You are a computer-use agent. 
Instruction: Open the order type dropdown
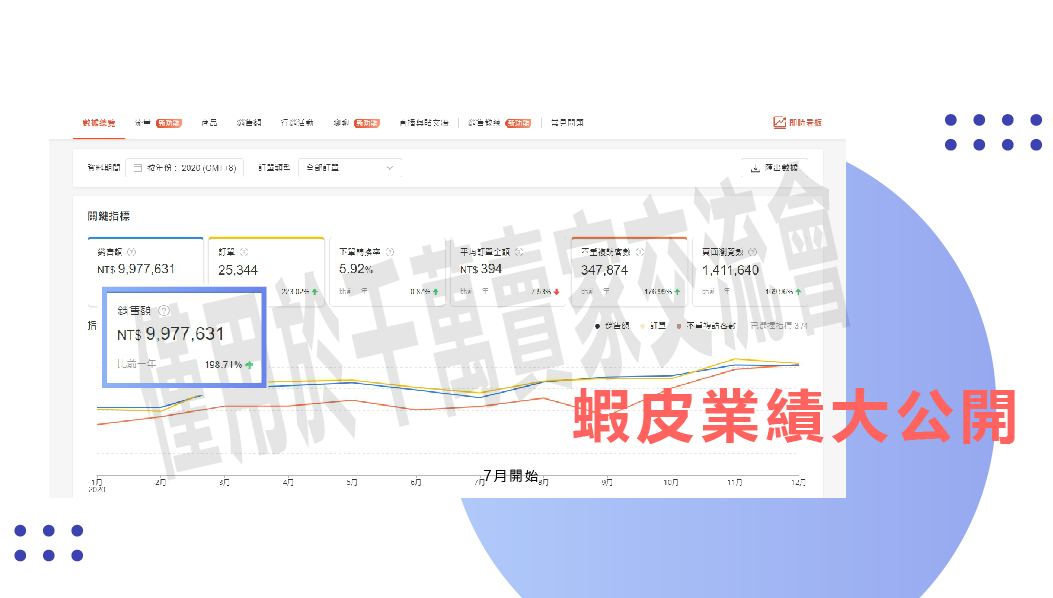coord(350,168)
